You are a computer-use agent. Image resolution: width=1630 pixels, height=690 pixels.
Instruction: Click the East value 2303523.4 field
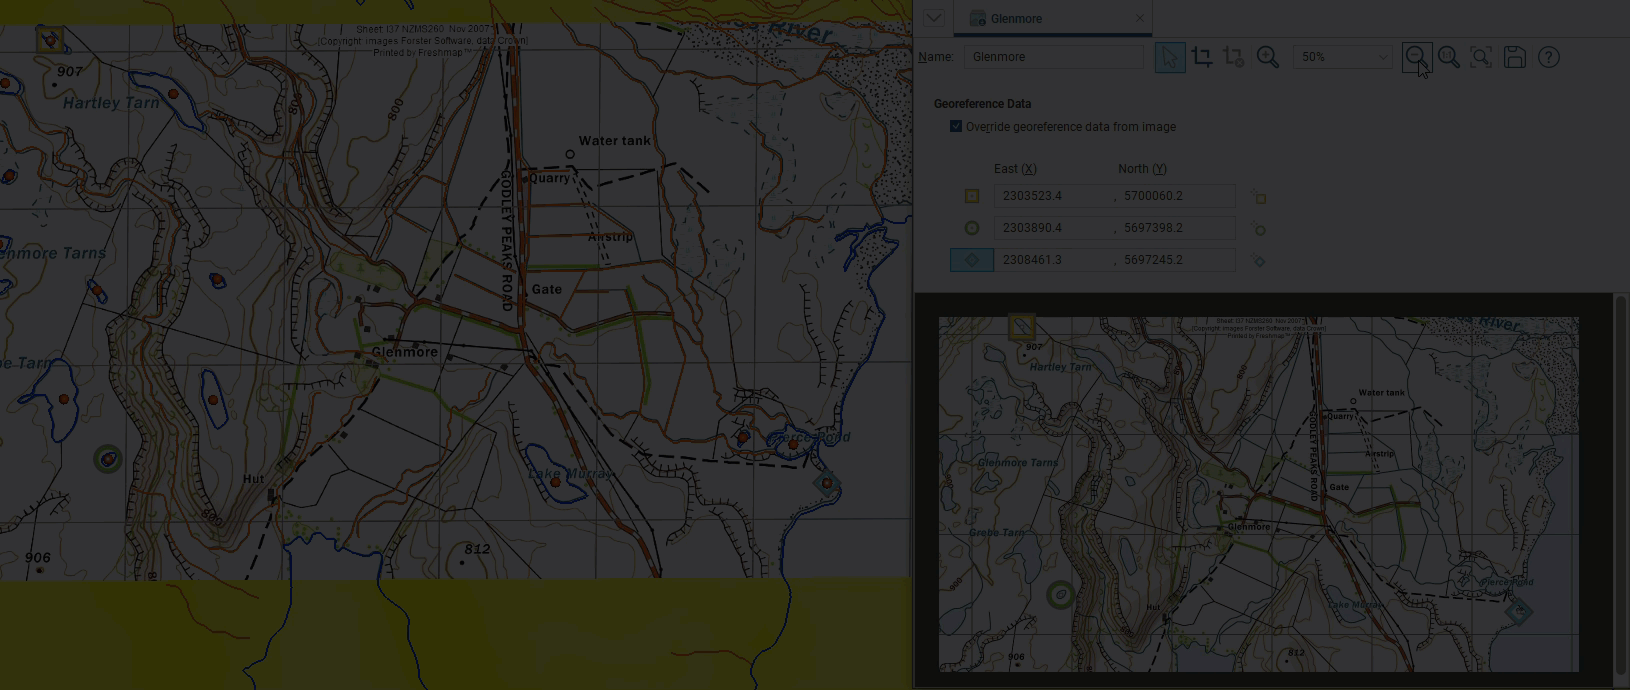coord(1053,196)
